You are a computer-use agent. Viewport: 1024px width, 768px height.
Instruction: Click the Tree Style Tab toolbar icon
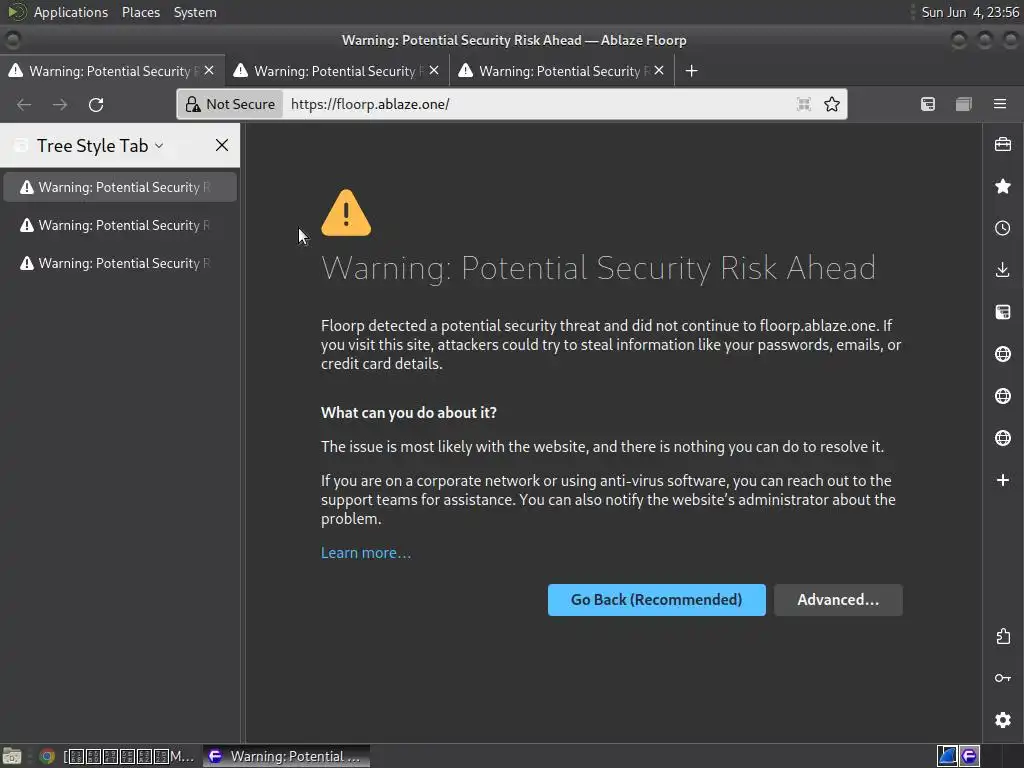coord(928,104)
